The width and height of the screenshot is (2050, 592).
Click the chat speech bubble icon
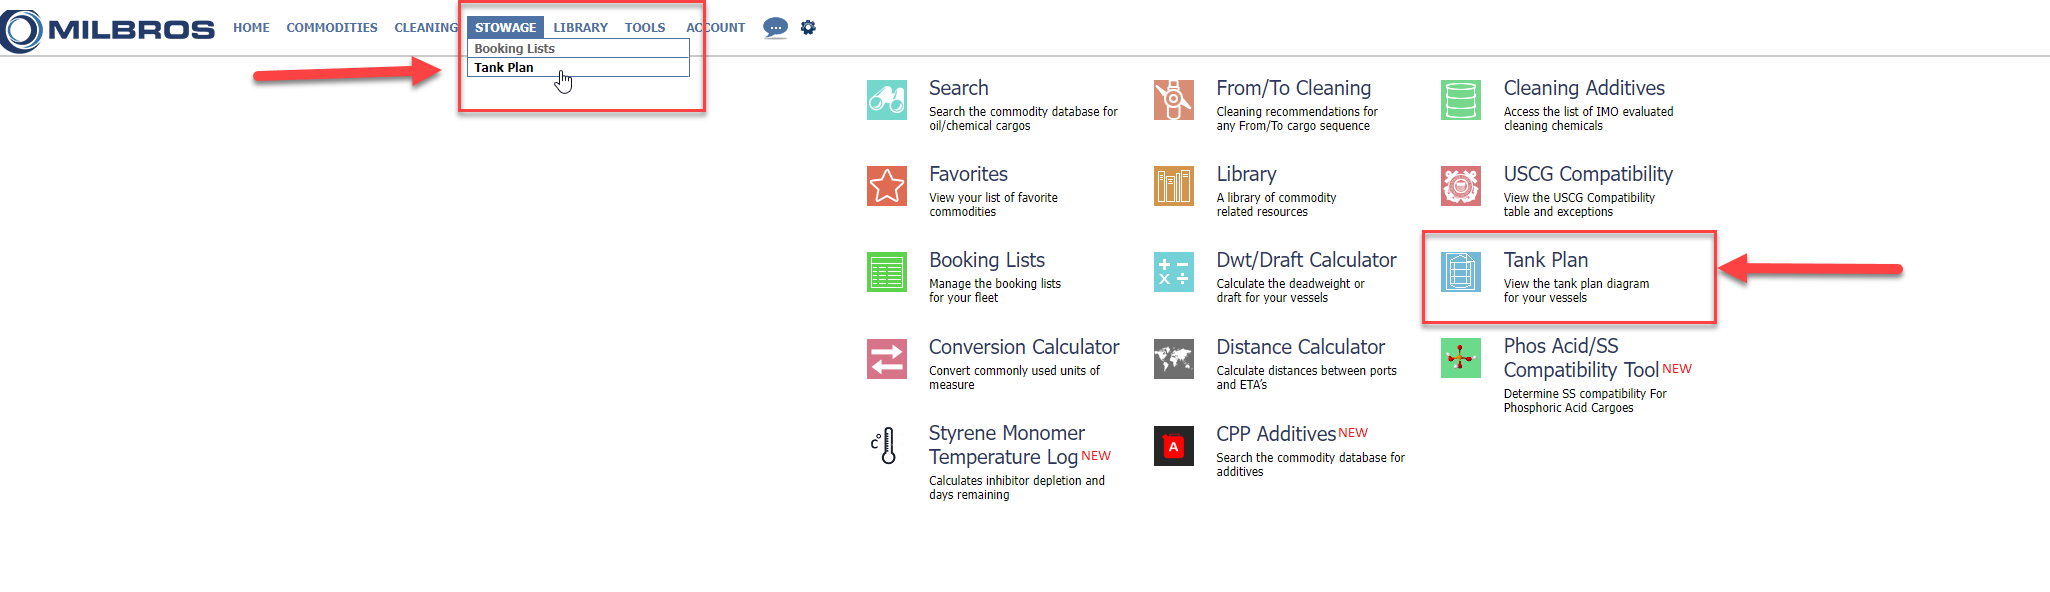775,28
